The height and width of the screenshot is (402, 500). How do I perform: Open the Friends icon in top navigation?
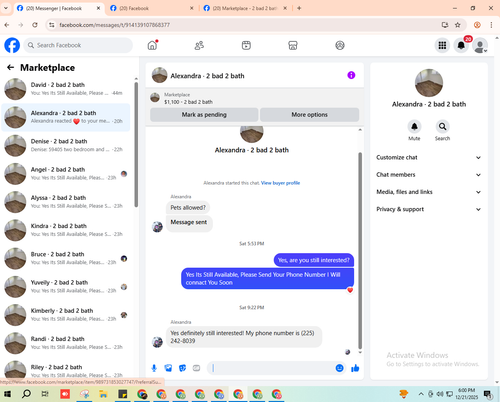click(x=199, y=45)
